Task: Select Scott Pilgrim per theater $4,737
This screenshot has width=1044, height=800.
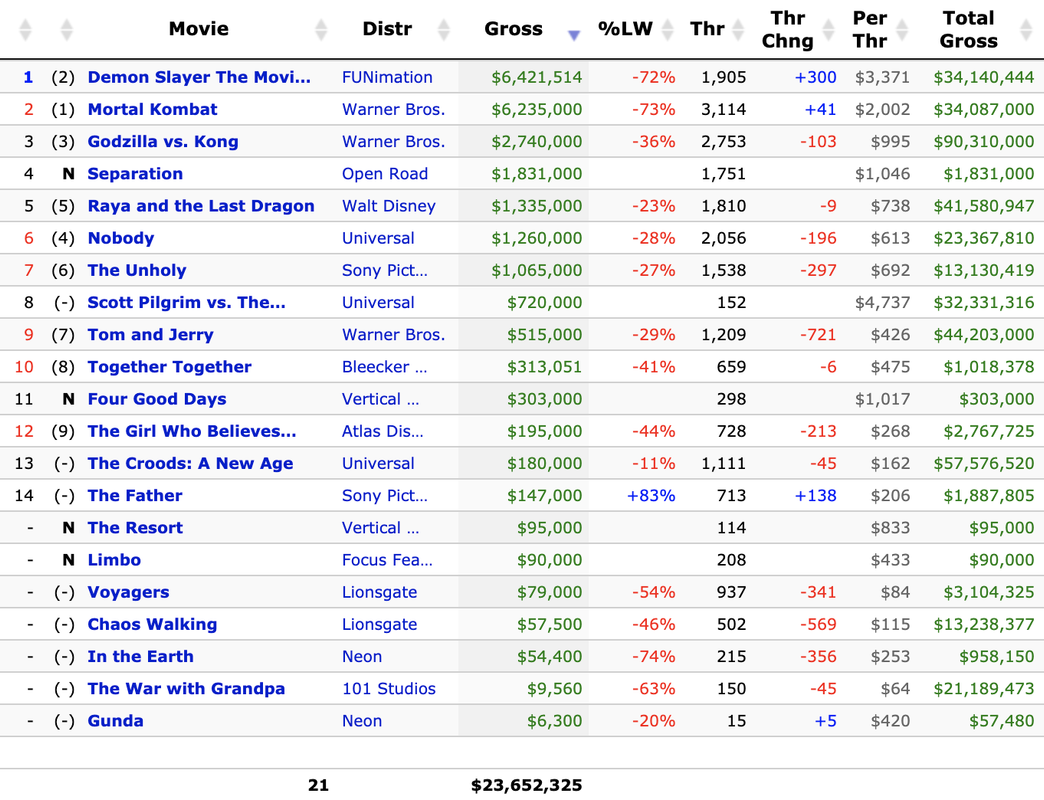Action: pos(882,302)
